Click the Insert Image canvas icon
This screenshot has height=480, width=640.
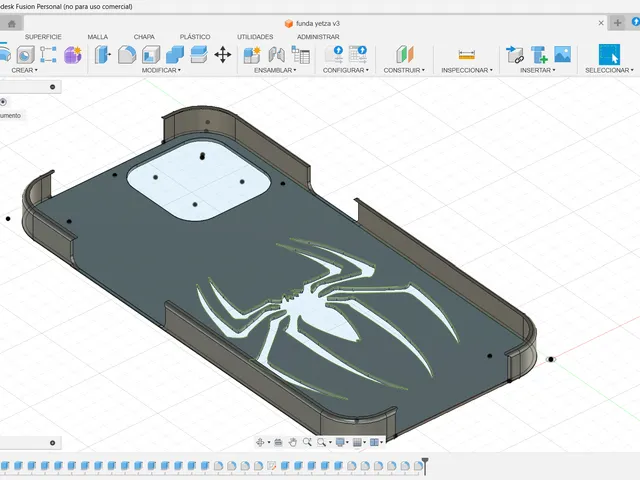(x=562, y=55)
